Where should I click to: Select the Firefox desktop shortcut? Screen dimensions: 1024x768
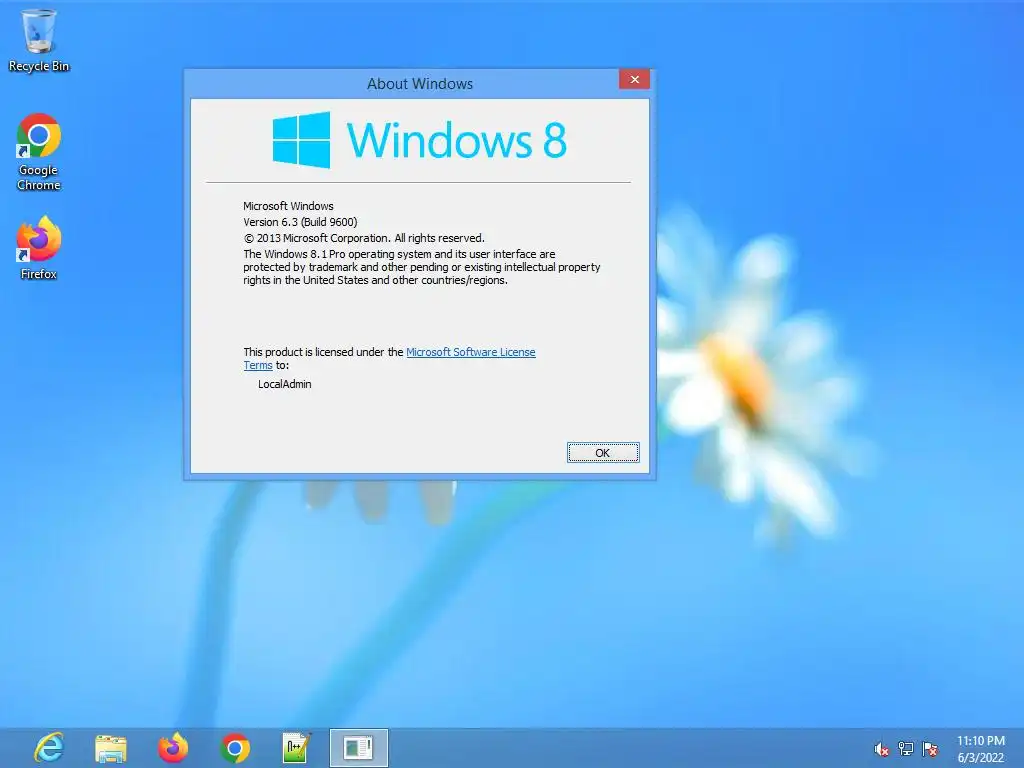(39, 248)
